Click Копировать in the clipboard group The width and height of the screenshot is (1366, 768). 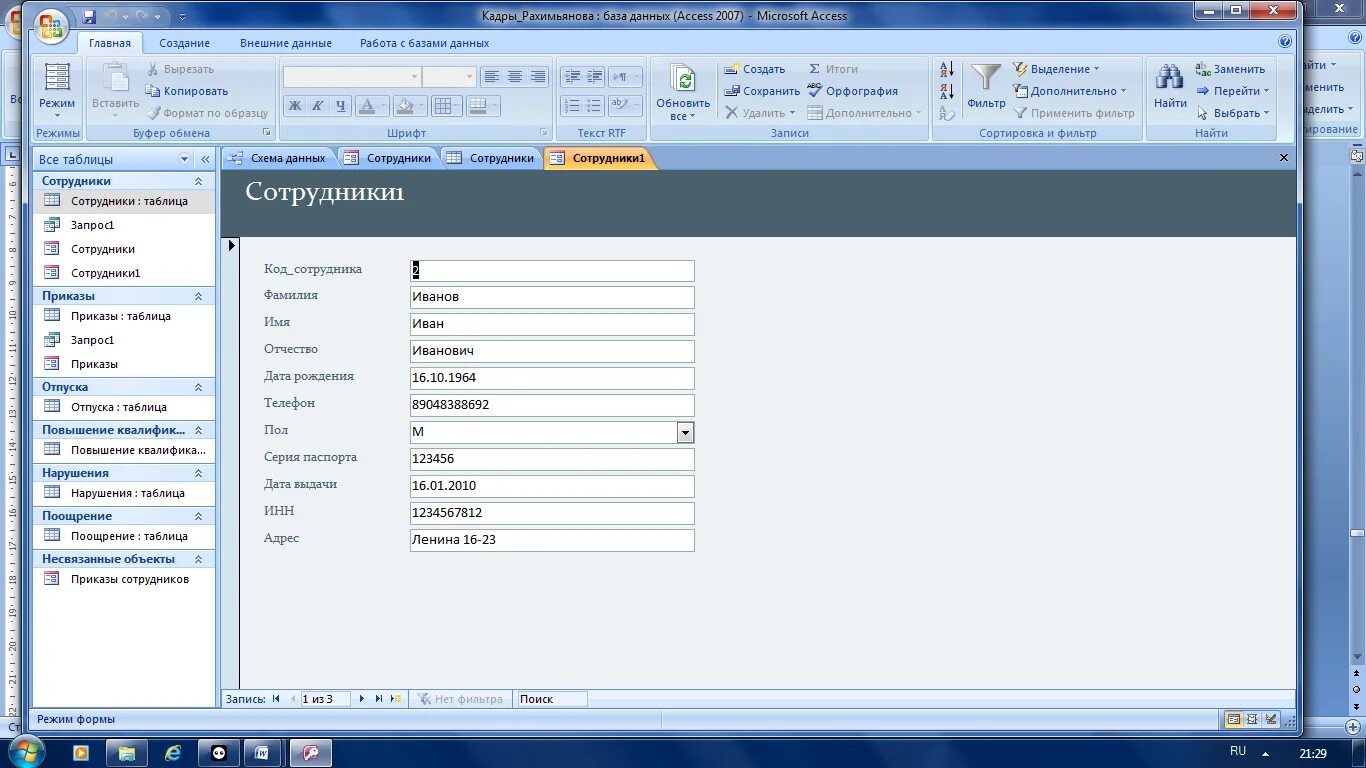pos(187,91)
